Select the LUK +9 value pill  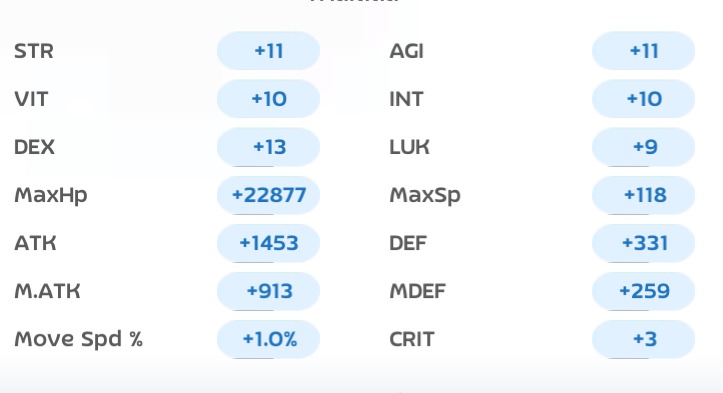click(644, 147)
